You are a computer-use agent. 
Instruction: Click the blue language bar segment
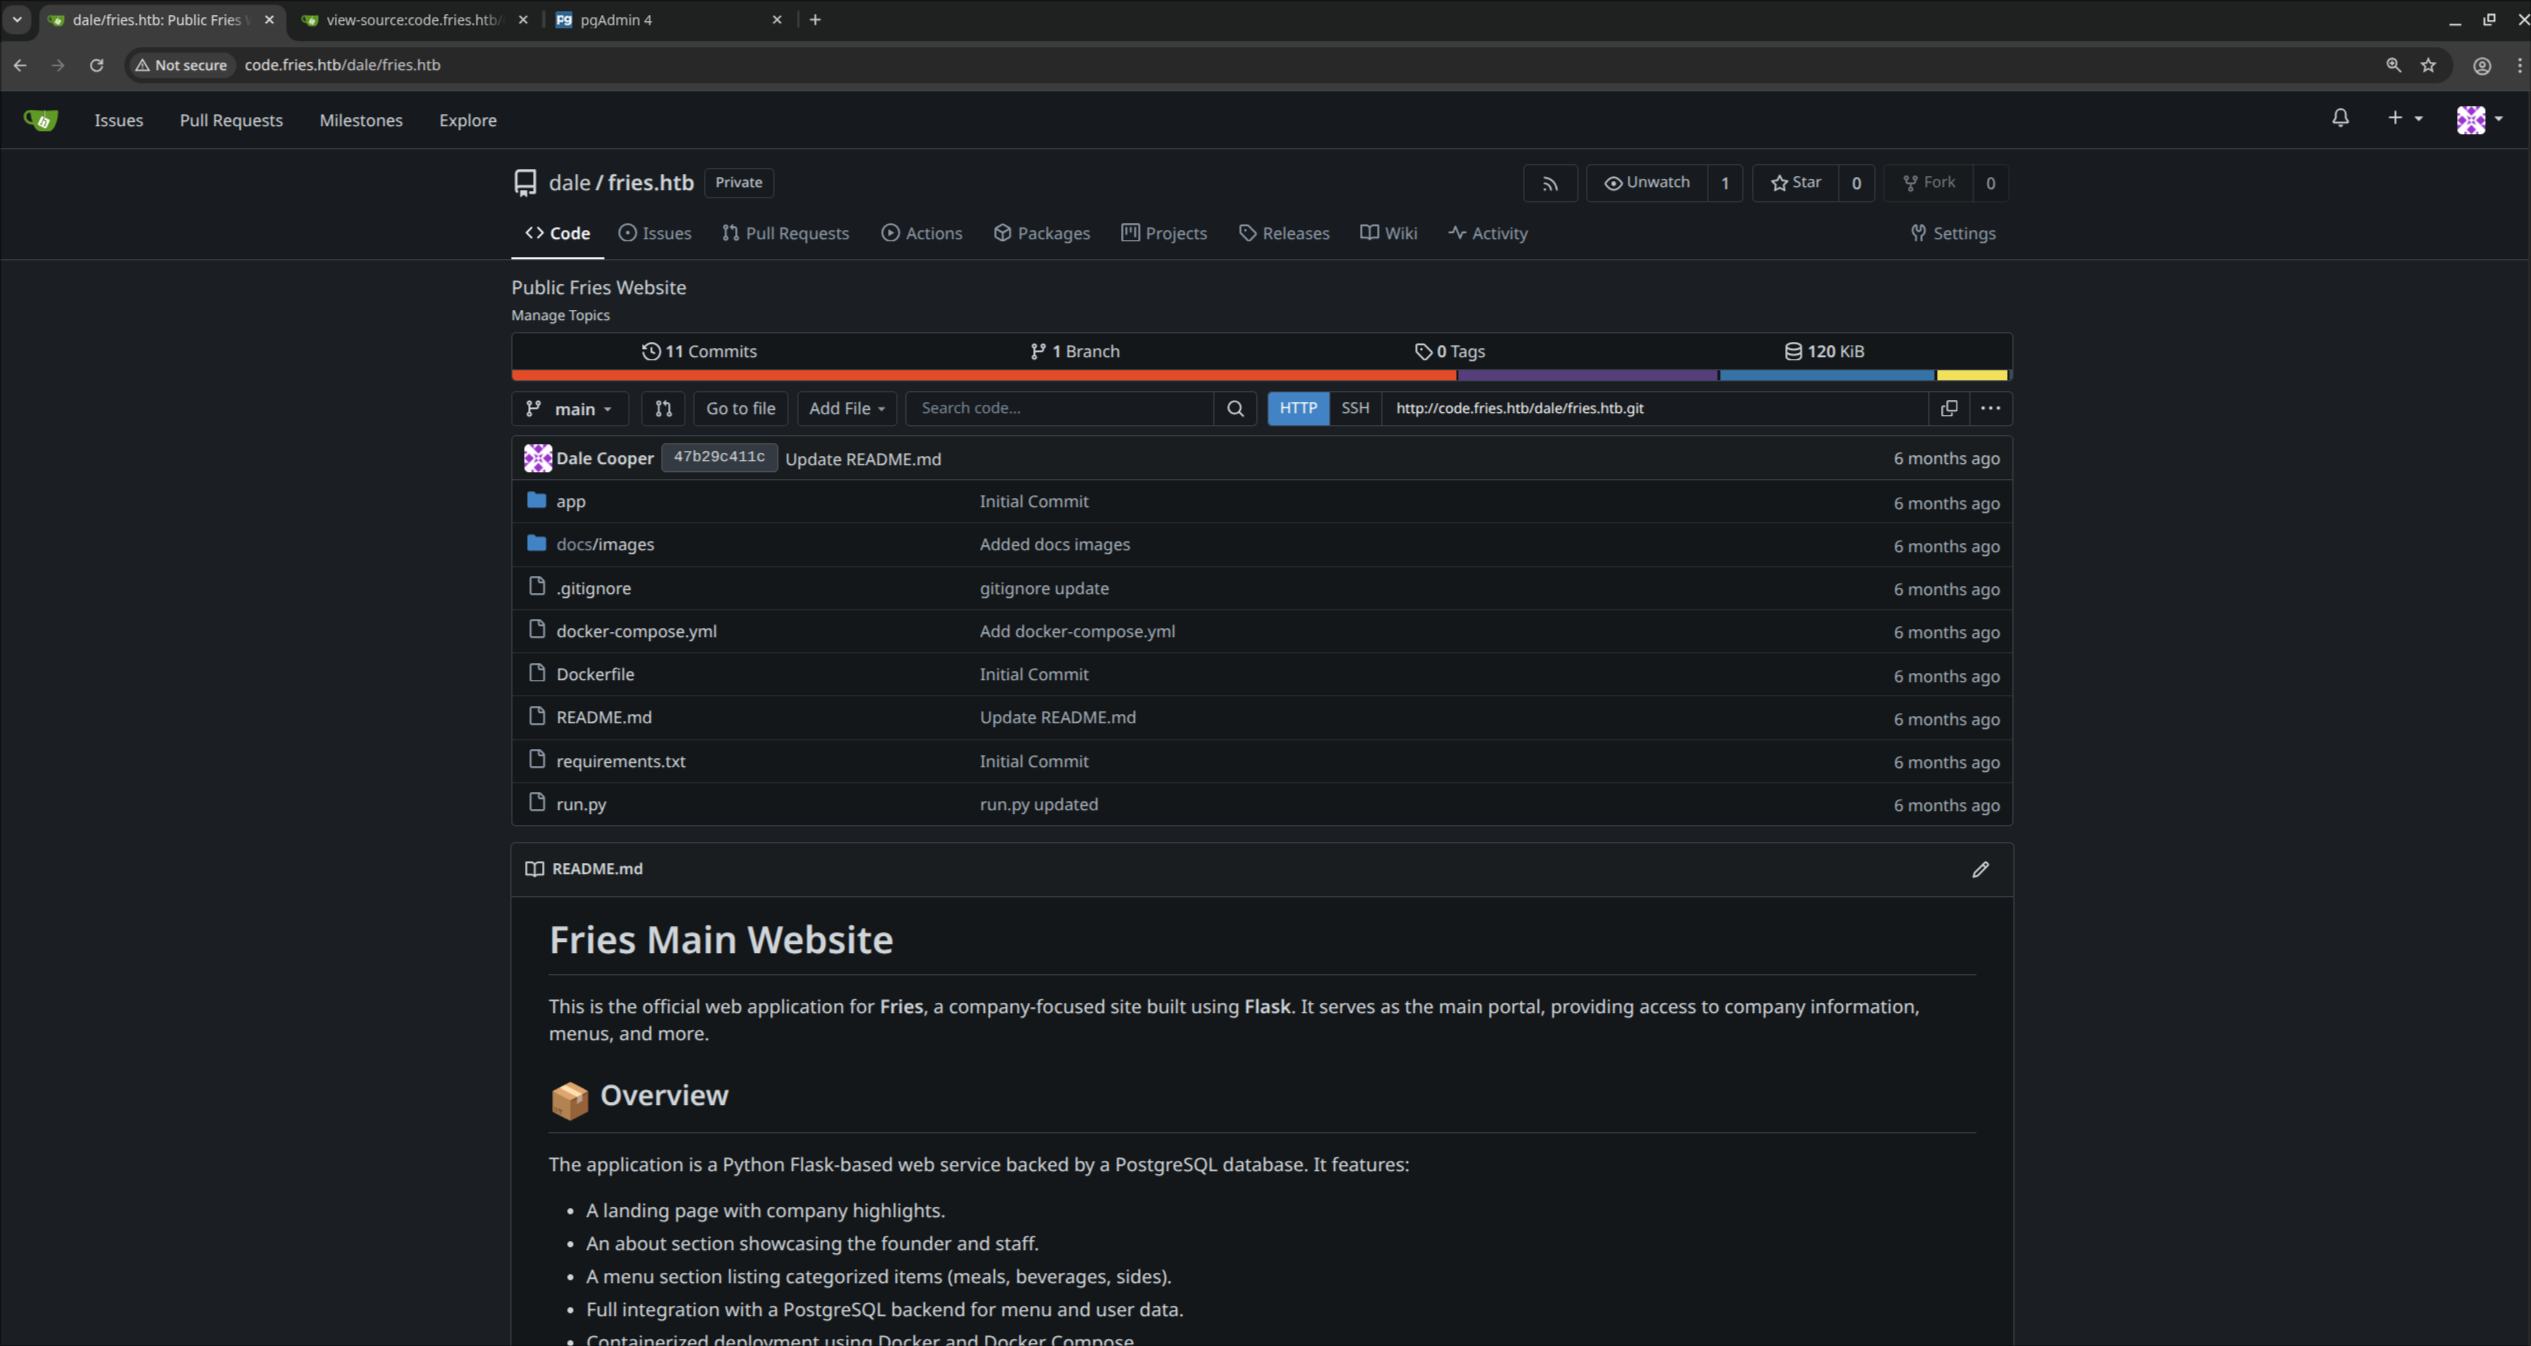(x=1827, y=375)
